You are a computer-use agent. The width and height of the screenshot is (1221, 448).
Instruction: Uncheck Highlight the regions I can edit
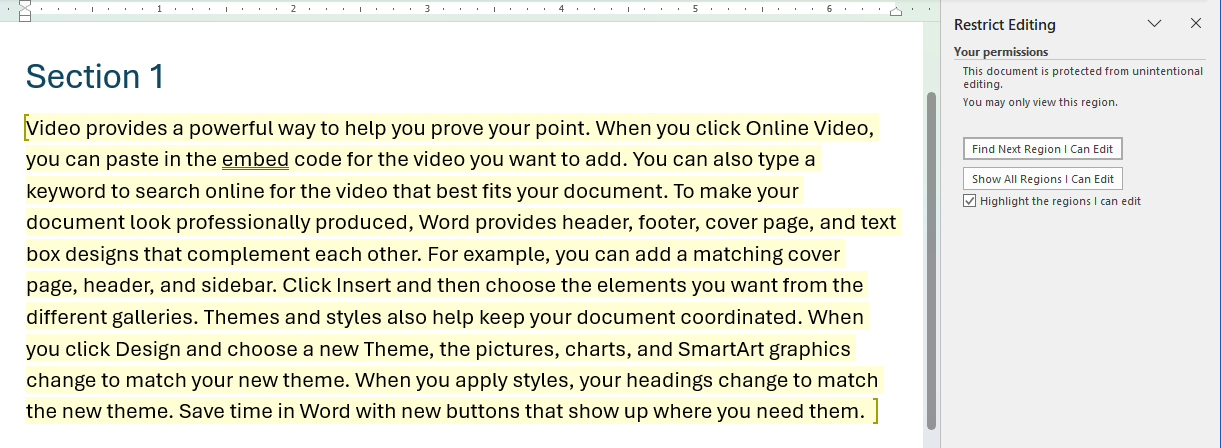click(969, 201)
